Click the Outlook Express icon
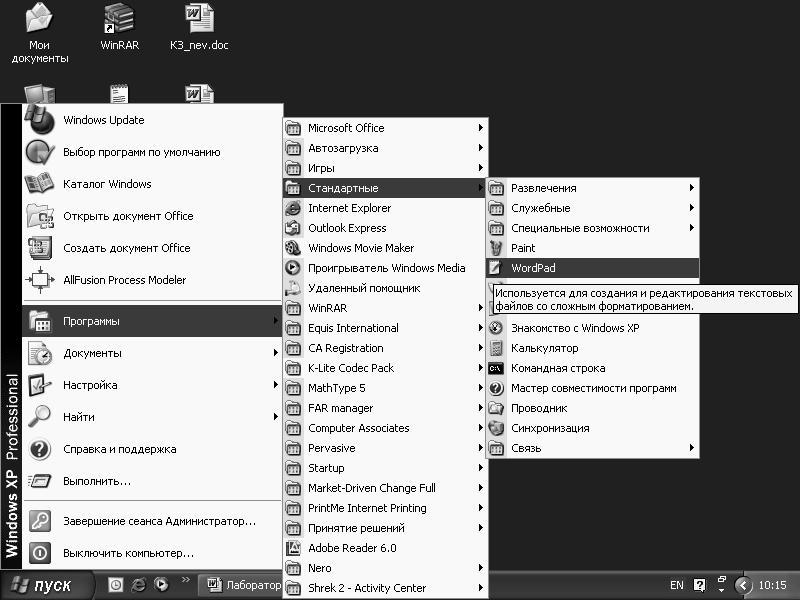Screen dimensions: 800x600 (293, 228)
